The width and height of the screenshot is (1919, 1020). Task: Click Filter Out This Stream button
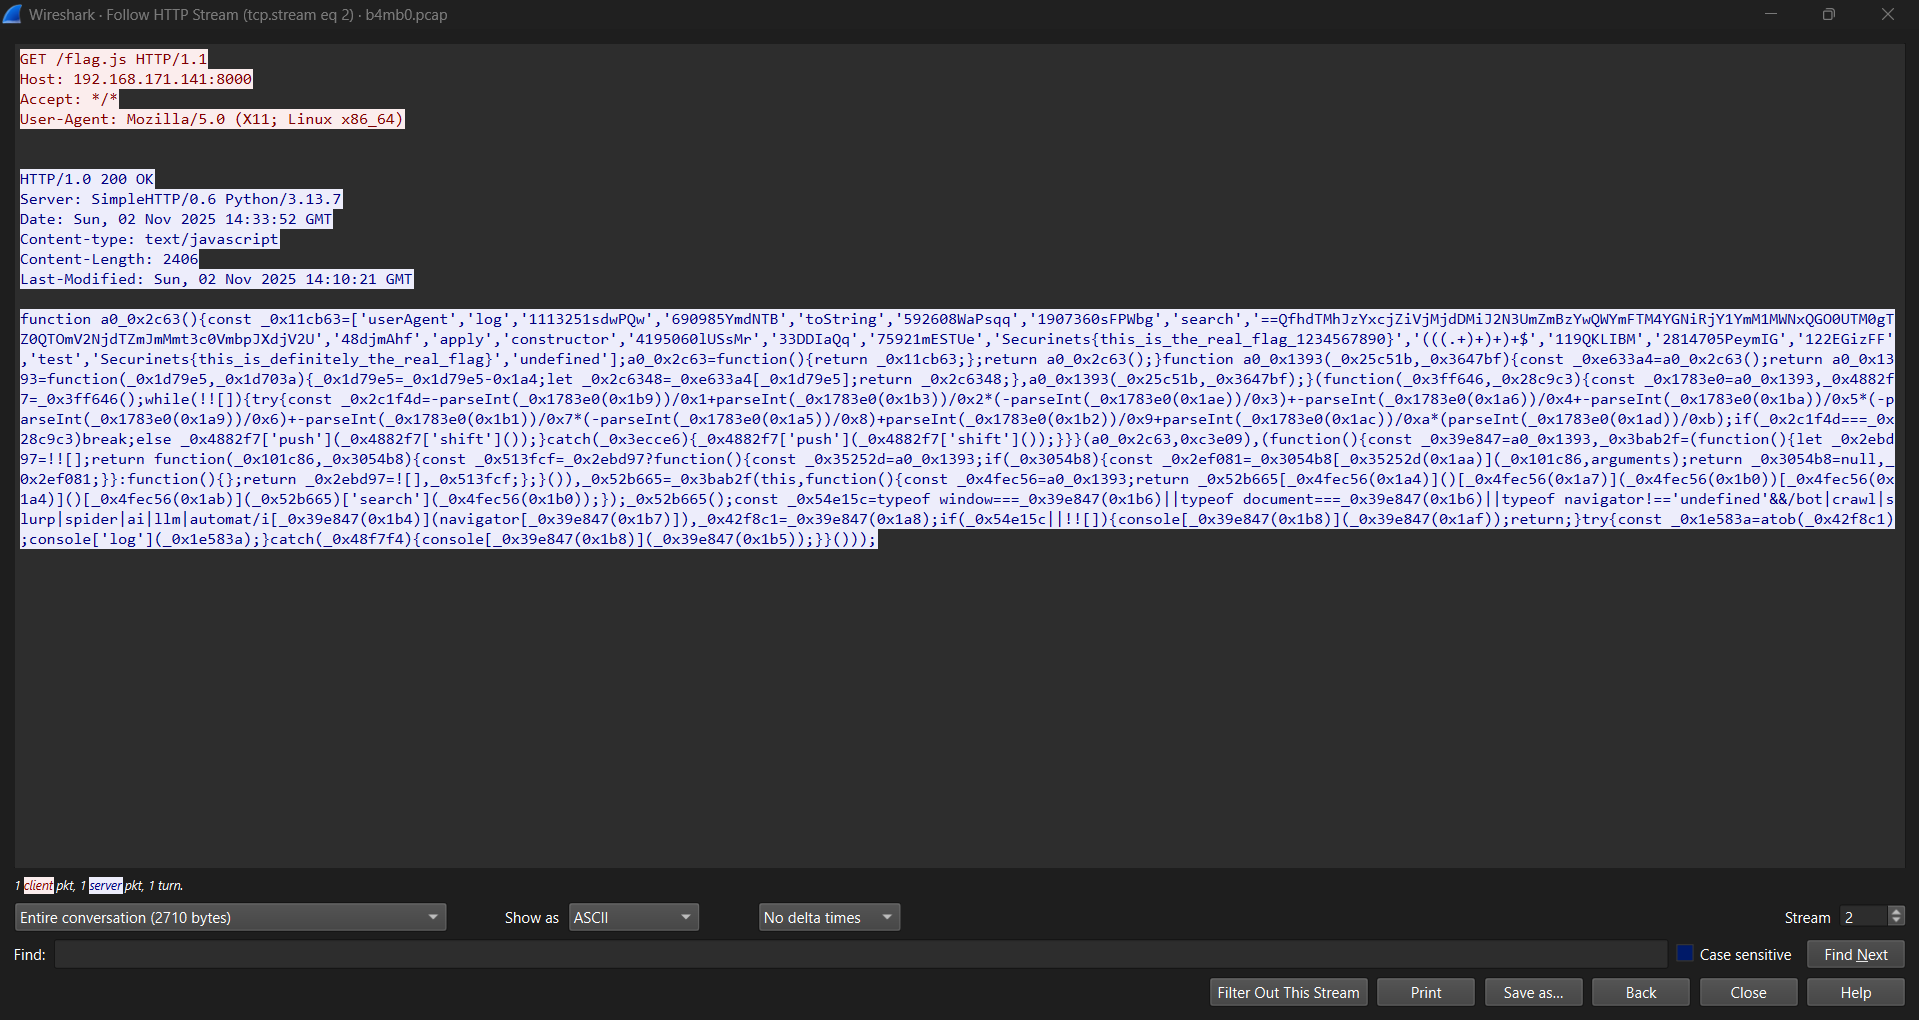(1288, 992)
